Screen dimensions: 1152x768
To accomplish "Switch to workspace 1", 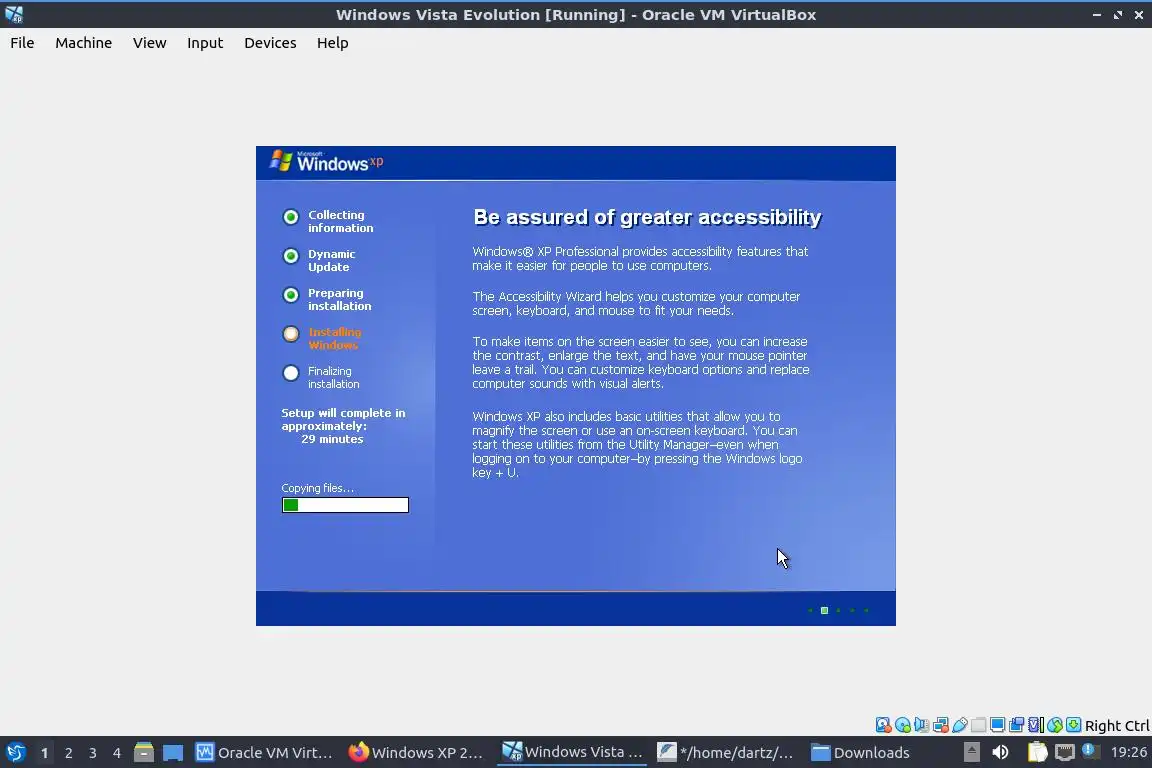I will [44, 753].
